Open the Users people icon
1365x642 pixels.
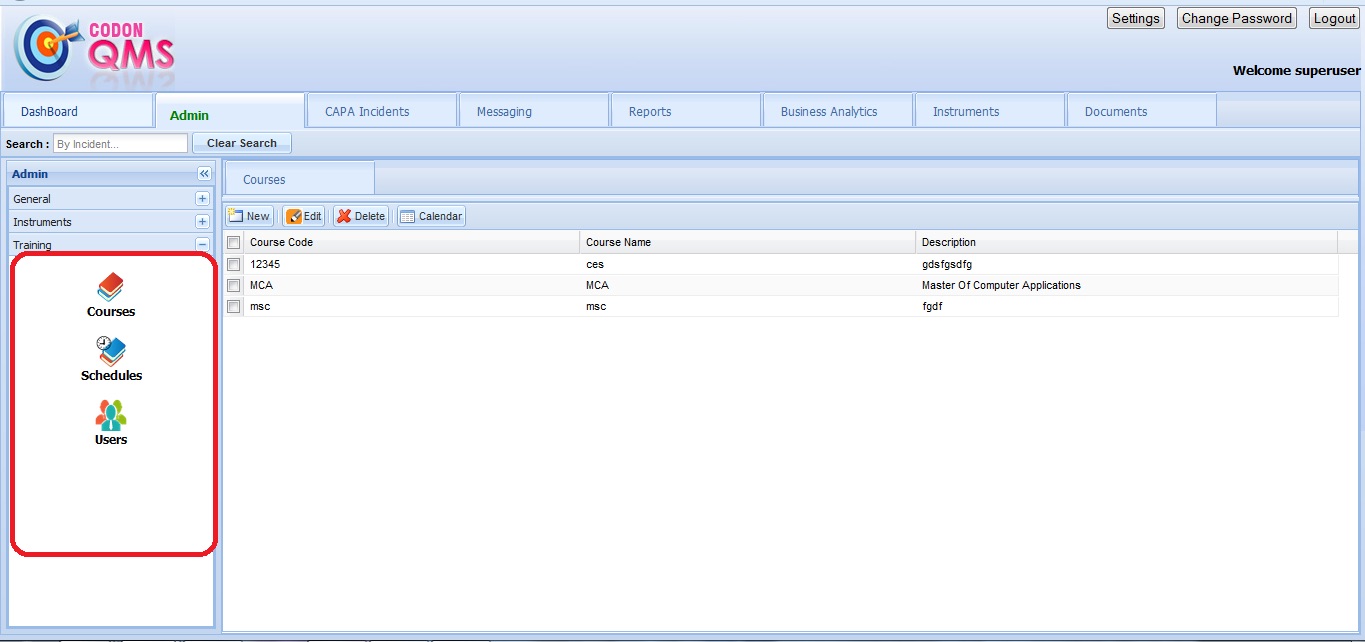point(111,415)
